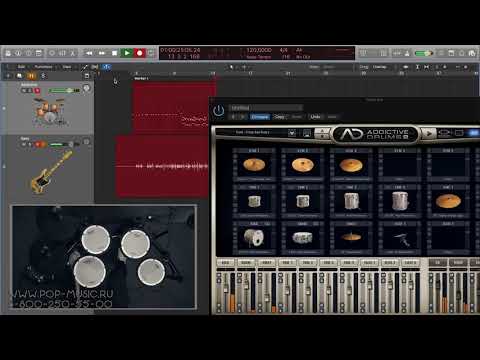This screenshot has width=480, height=360.
Task: Open the Mixer icon in control bar
Action: [x=62, y=53]
